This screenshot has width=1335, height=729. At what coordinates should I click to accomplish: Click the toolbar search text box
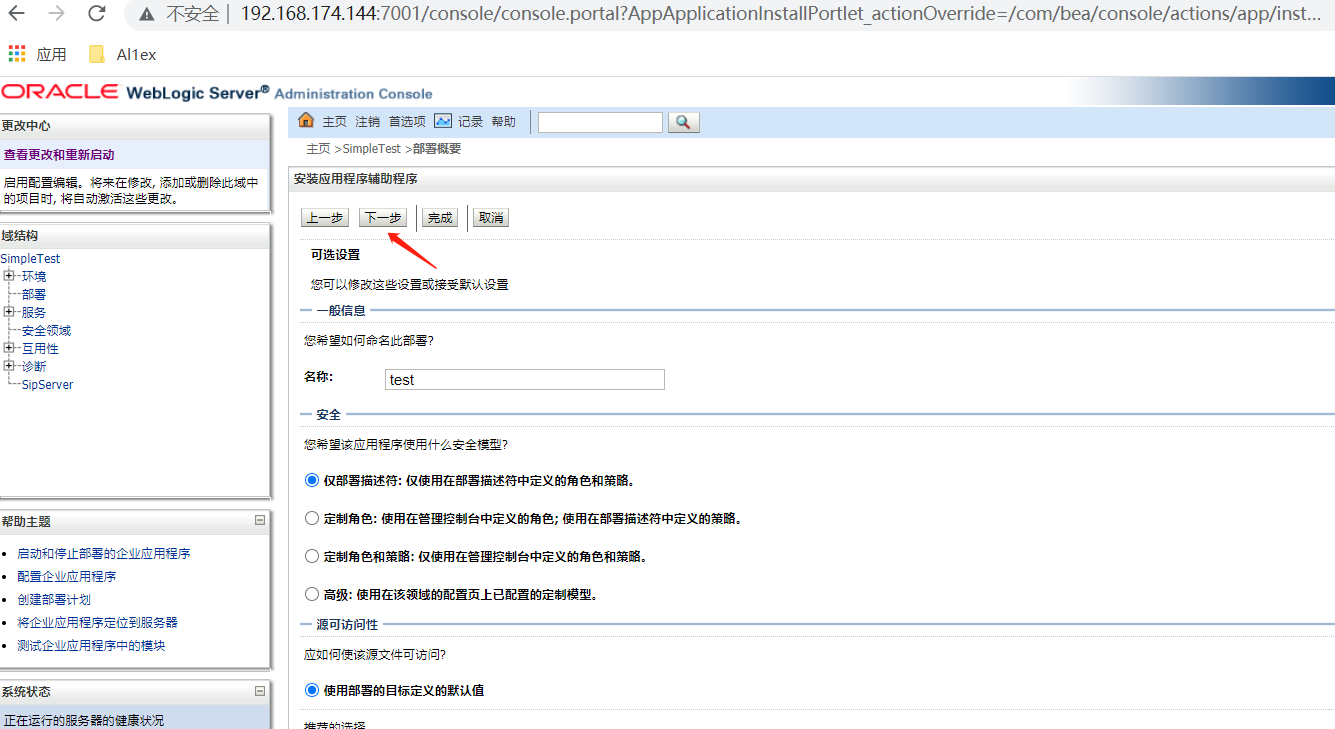pos(600,122)
